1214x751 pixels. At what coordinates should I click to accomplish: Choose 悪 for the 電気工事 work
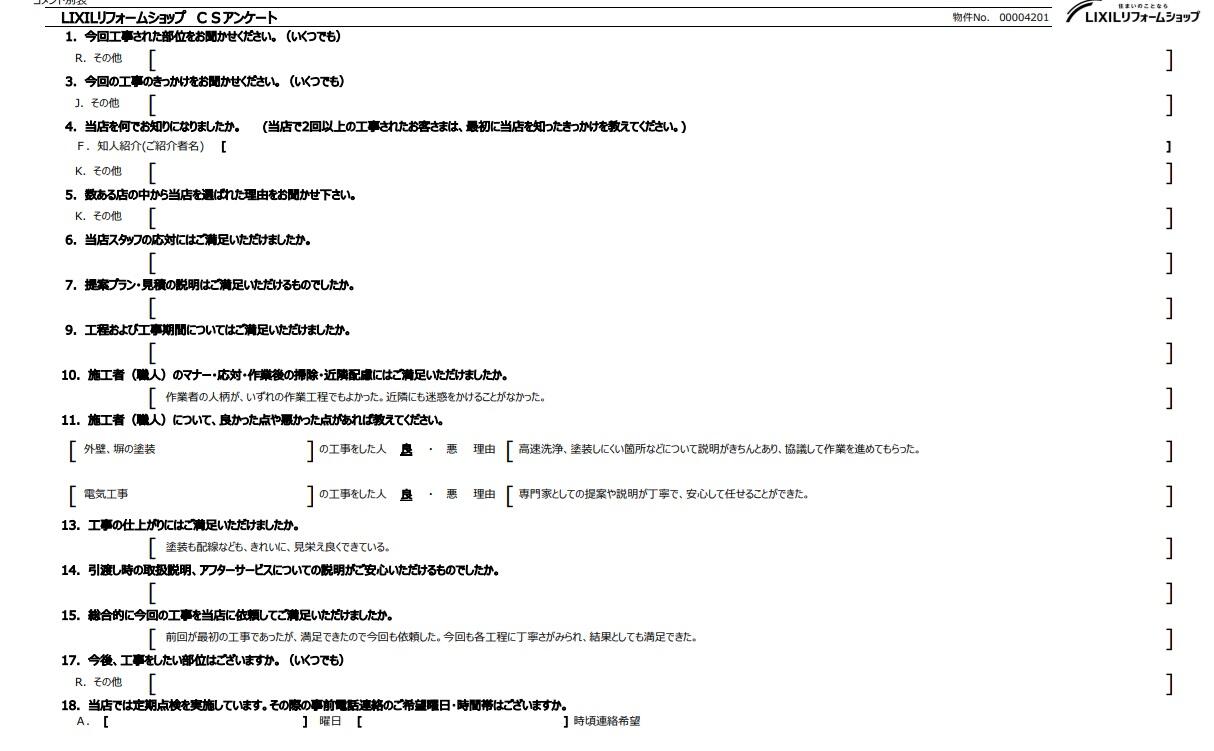[x=451, y=495]
